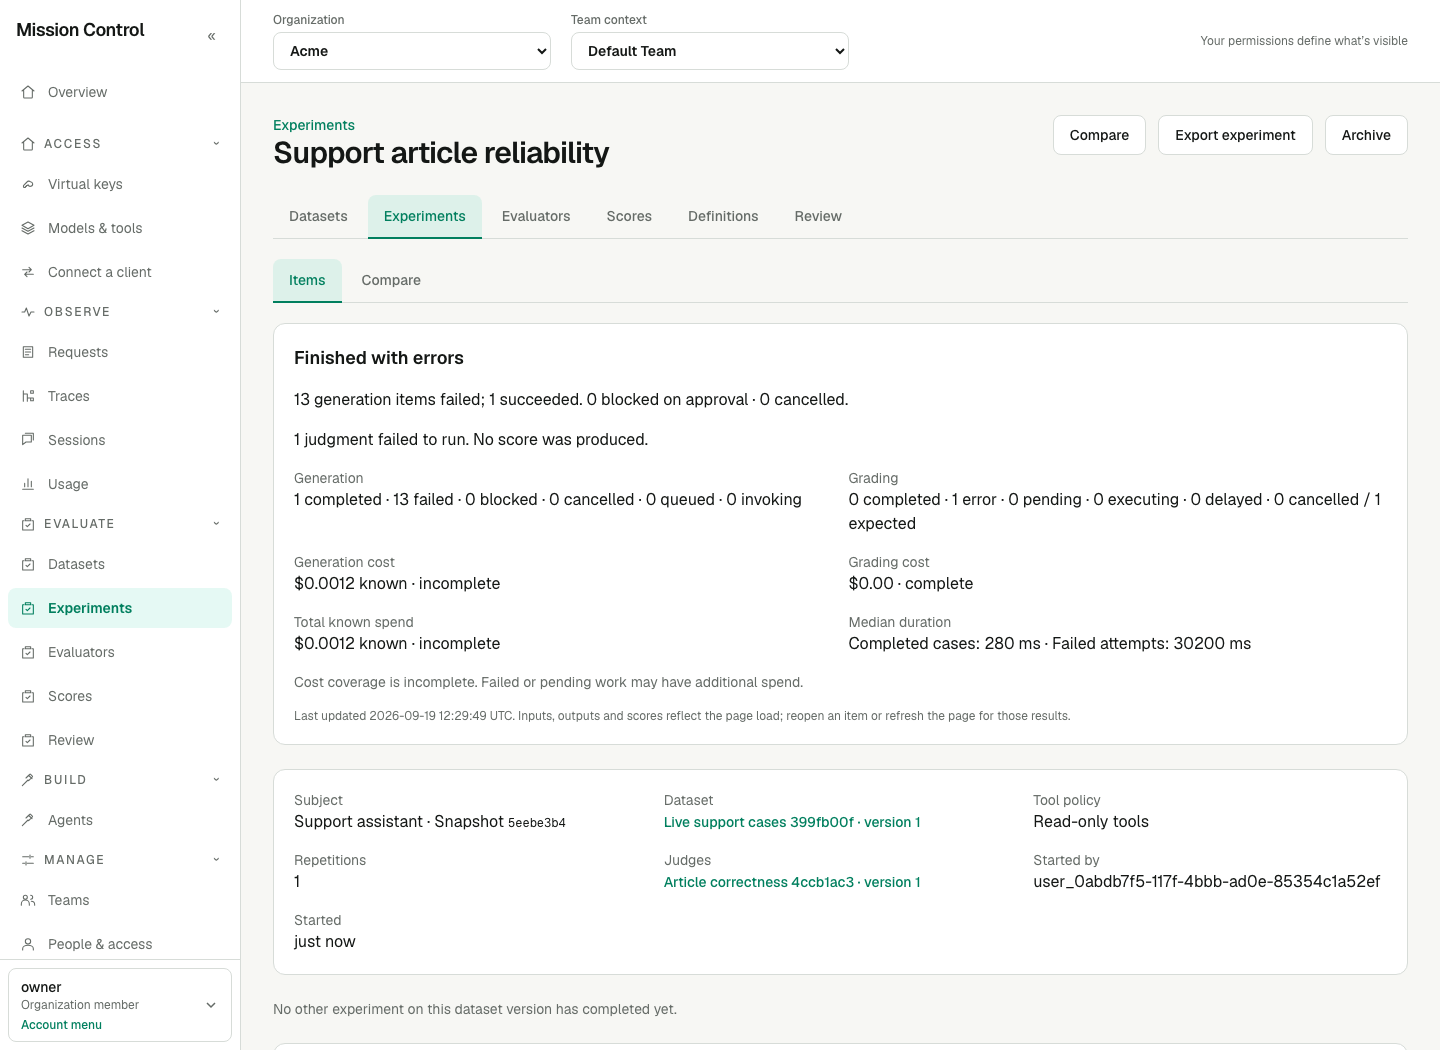Collapse the Mission Control sidebar

pyautogui.click(x=211, y=36)
